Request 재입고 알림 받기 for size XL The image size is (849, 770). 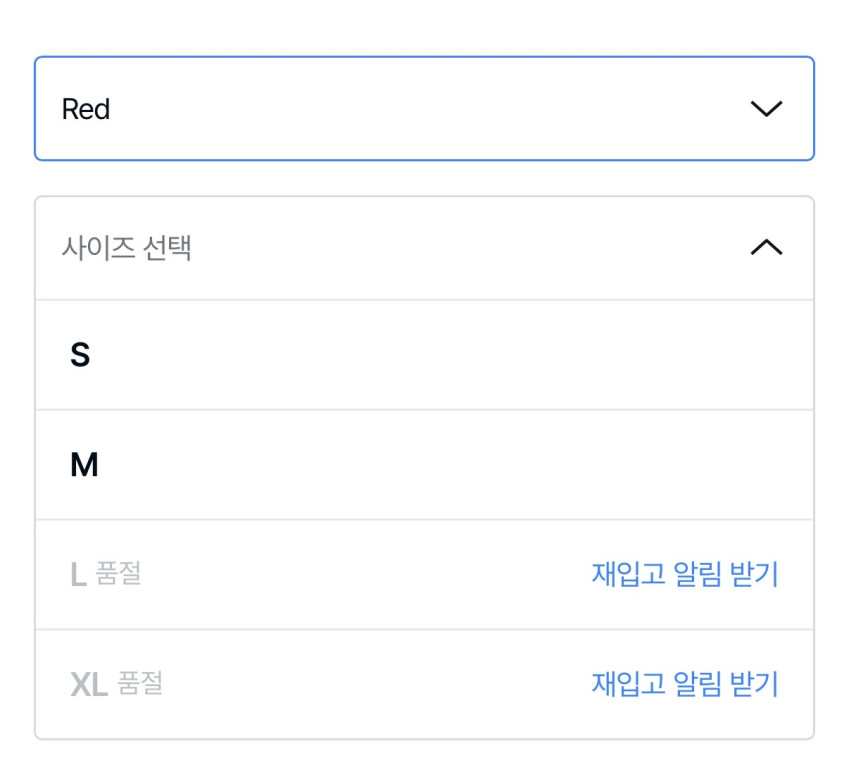(684, 685)
